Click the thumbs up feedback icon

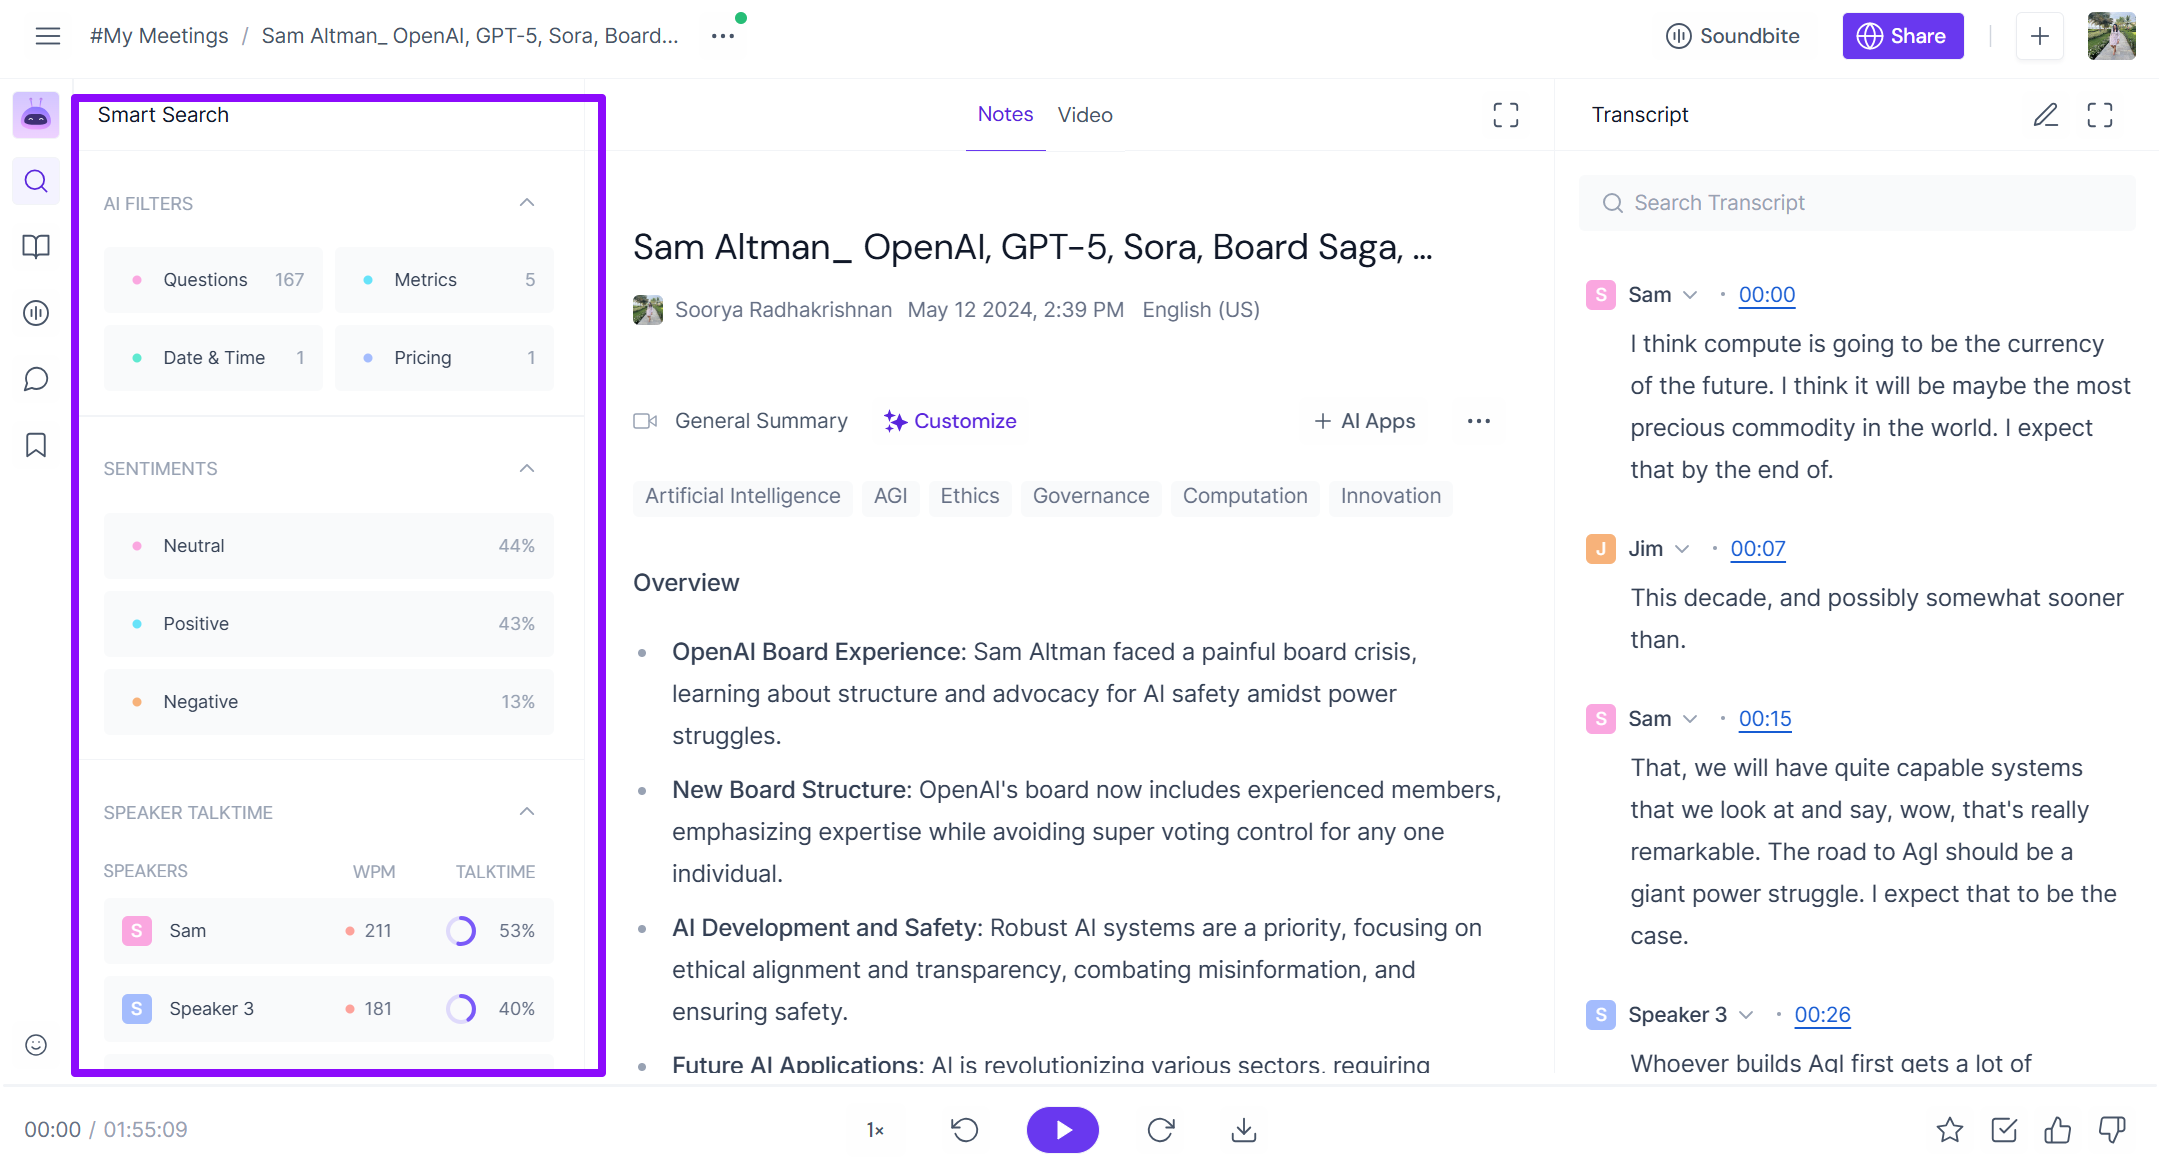[2057, 1130]
